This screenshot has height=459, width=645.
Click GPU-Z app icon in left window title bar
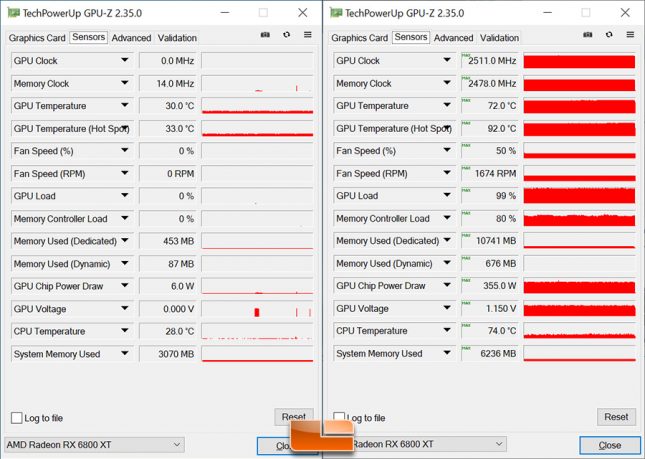pyautogui.click(x=14, y=13)
